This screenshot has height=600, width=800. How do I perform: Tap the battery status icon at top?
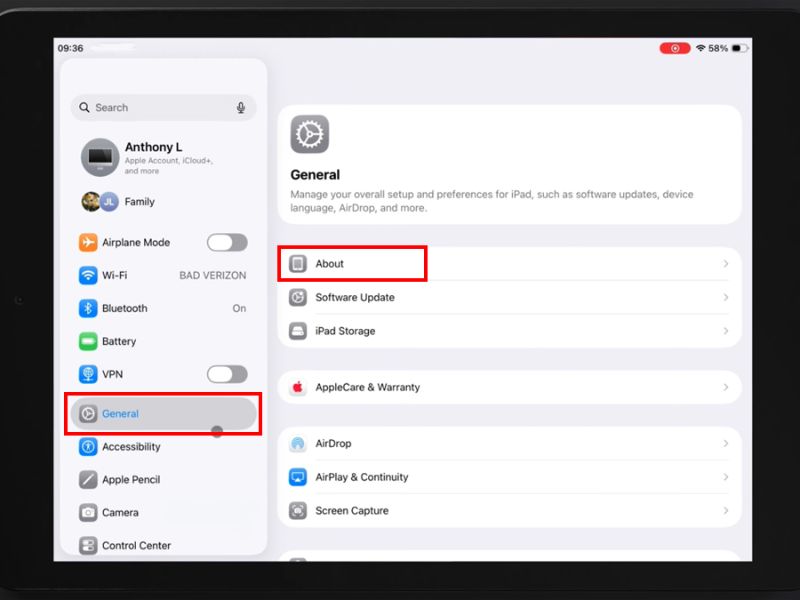point(740,48)
